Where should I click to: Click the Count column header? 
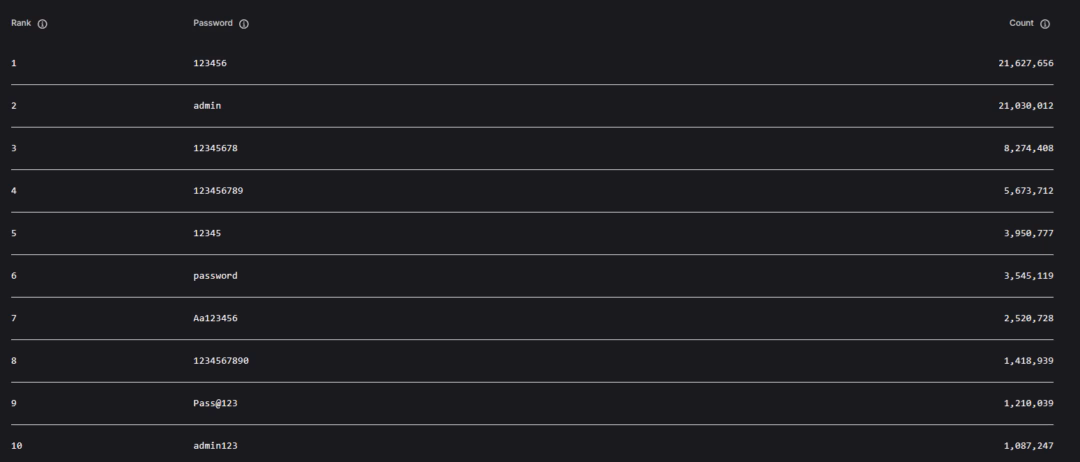(1021, 23)
